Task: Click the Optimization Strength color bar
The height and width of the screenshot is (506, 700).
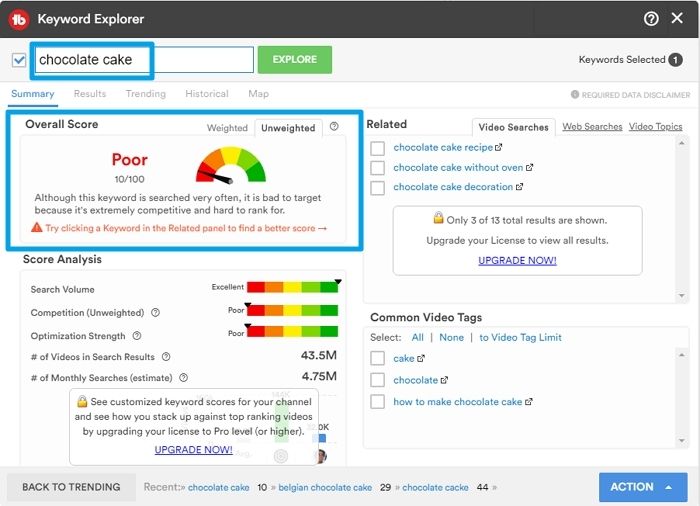Action: pyautogui.click(x=292, y=331)
